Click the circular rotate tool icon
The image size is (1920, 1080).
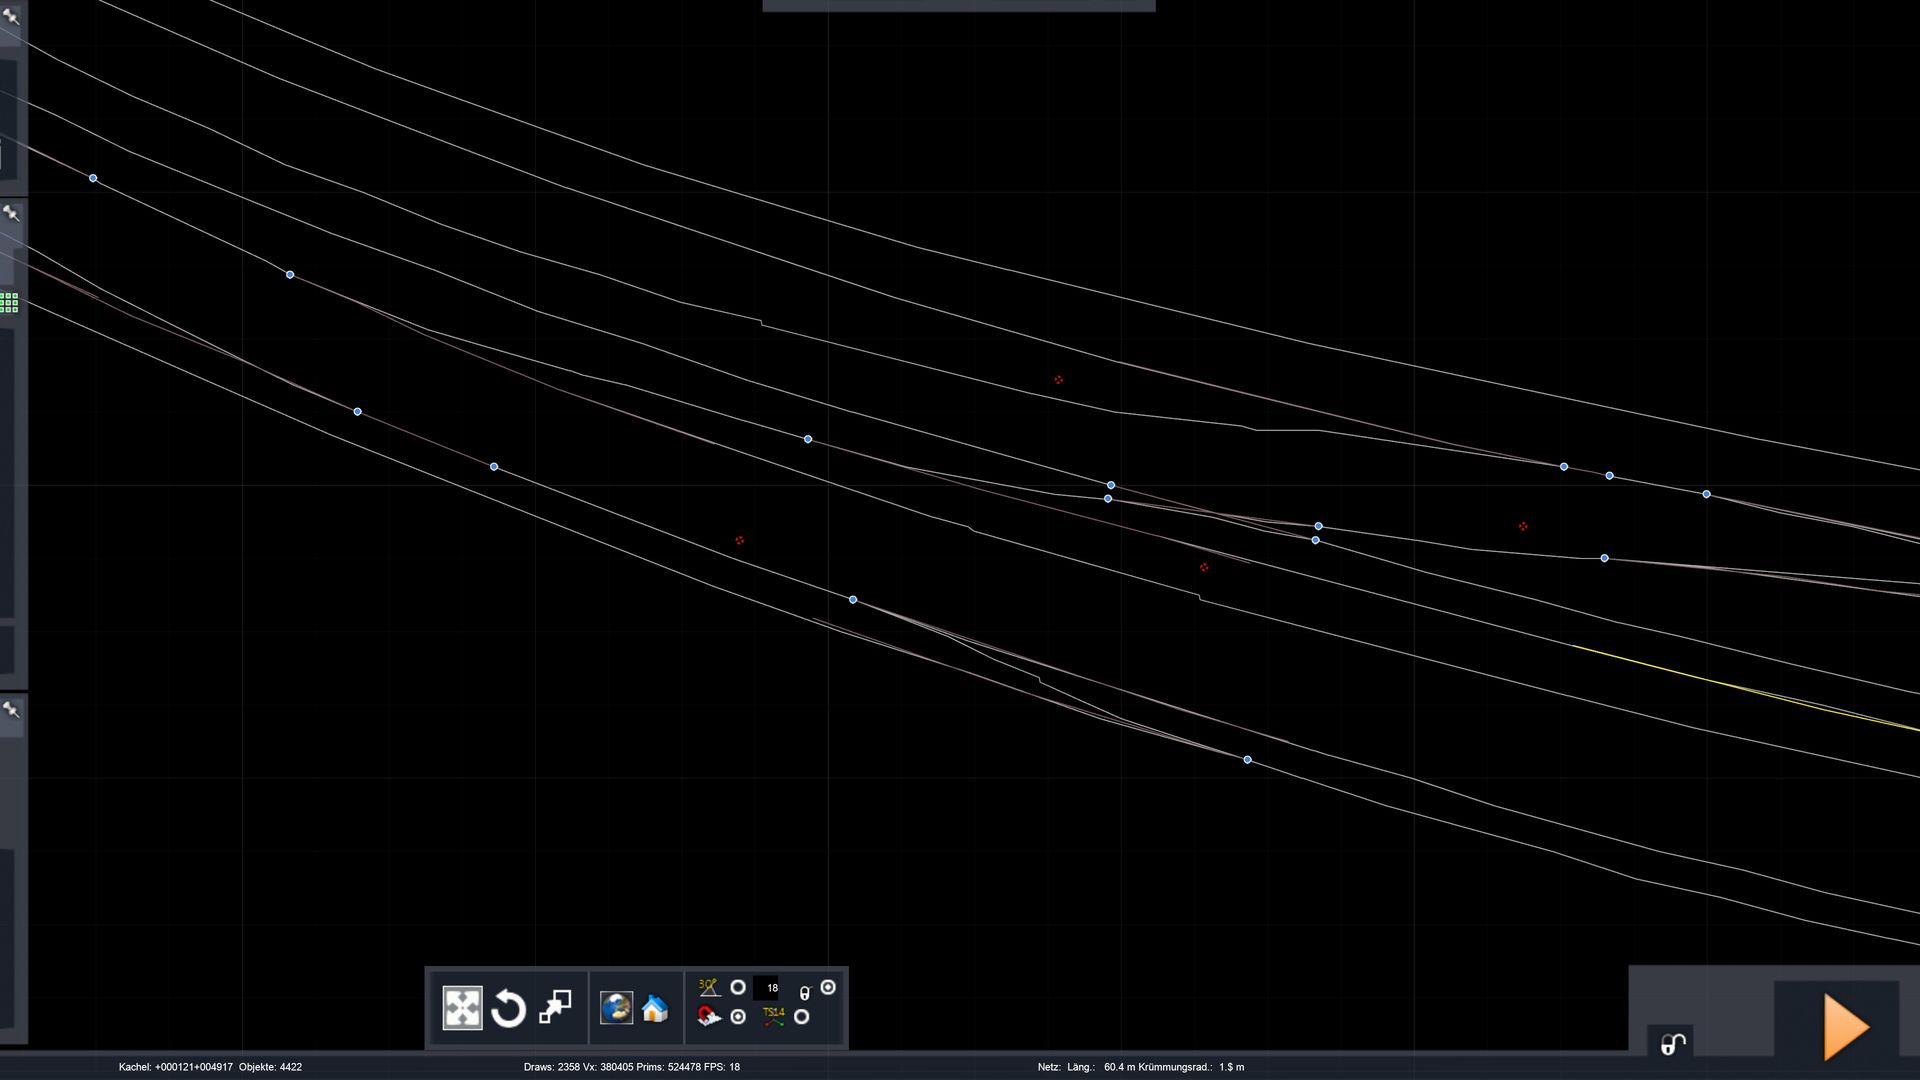click(509, 1008)
